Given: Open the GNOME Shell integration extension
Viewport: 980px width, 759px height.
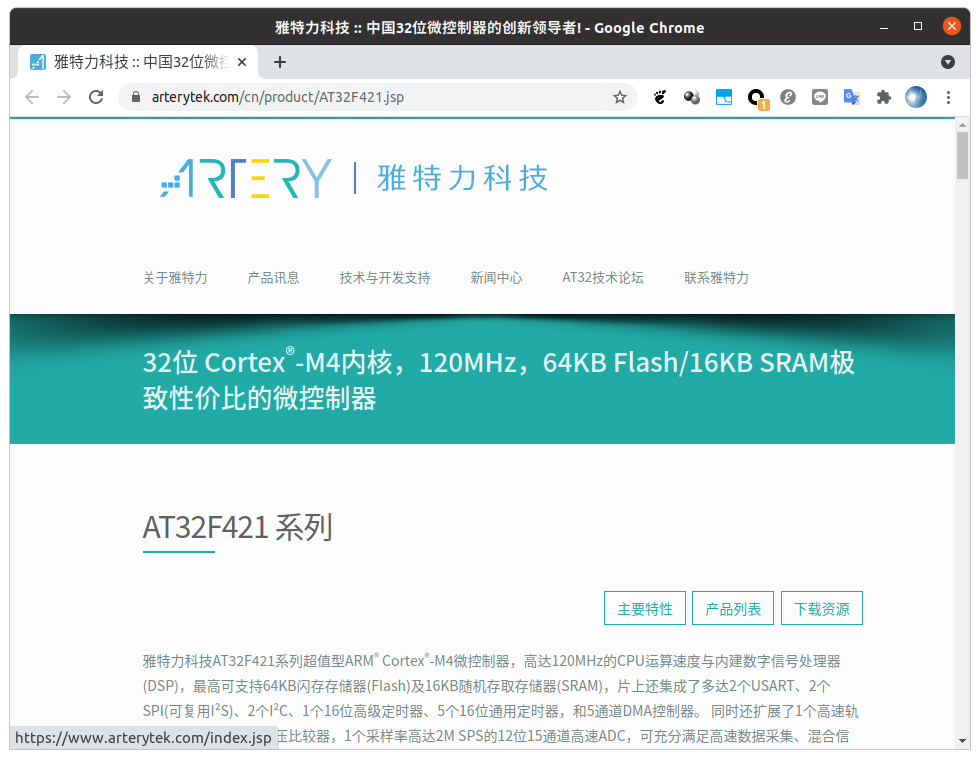Looking at the screenshot, I should tap(660, 97).
